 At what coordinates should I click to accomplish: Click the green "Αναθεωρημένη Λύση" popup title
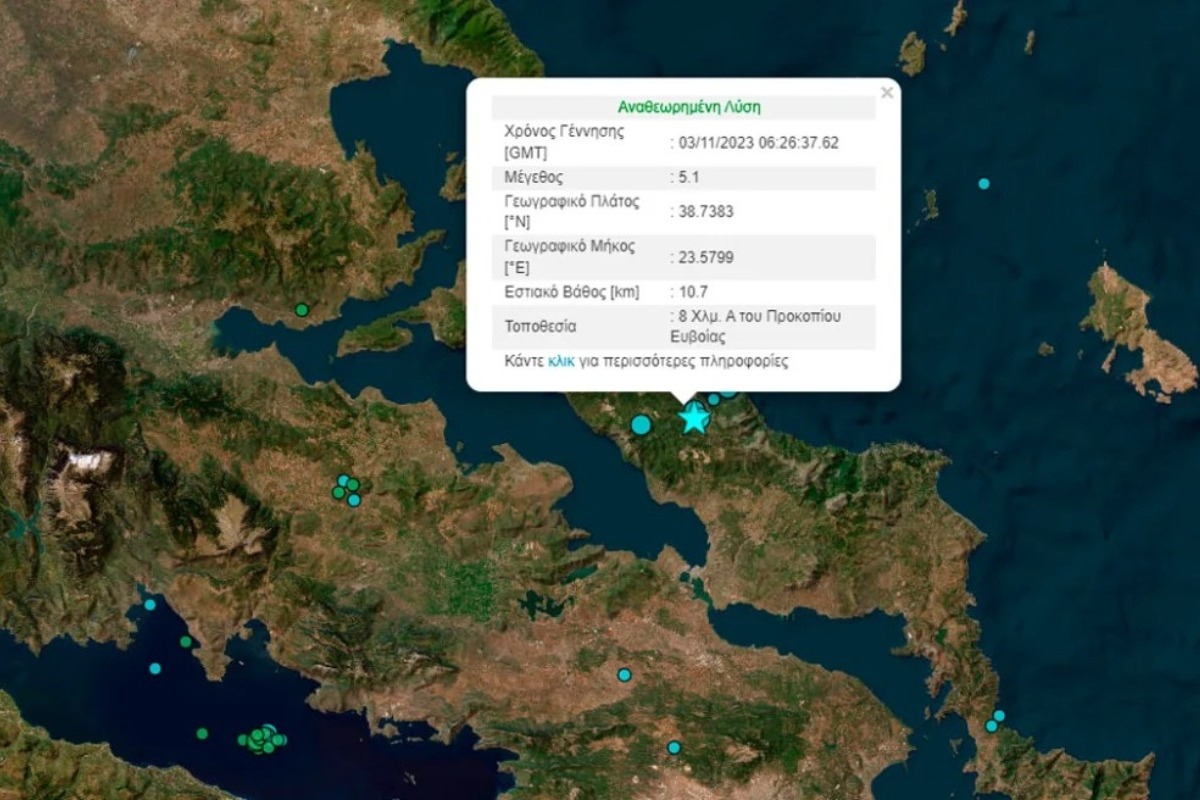pyautogui.click(x=690, y=105)
